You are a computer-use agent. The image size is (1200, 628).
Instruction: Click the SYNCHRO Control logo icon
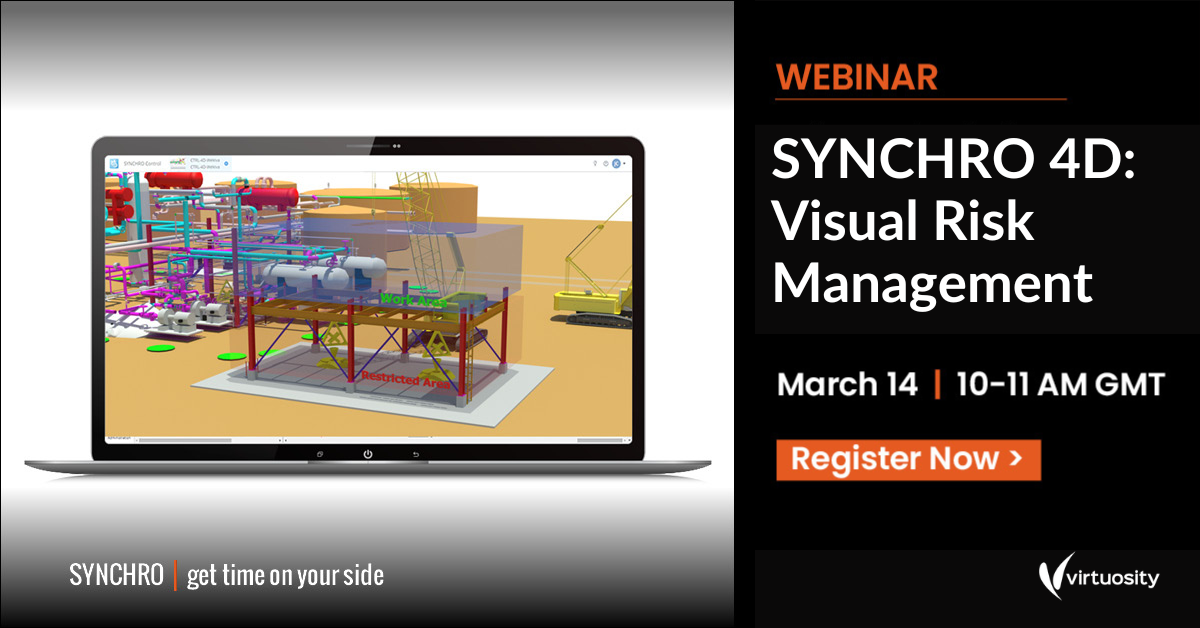tap(114, 162)
